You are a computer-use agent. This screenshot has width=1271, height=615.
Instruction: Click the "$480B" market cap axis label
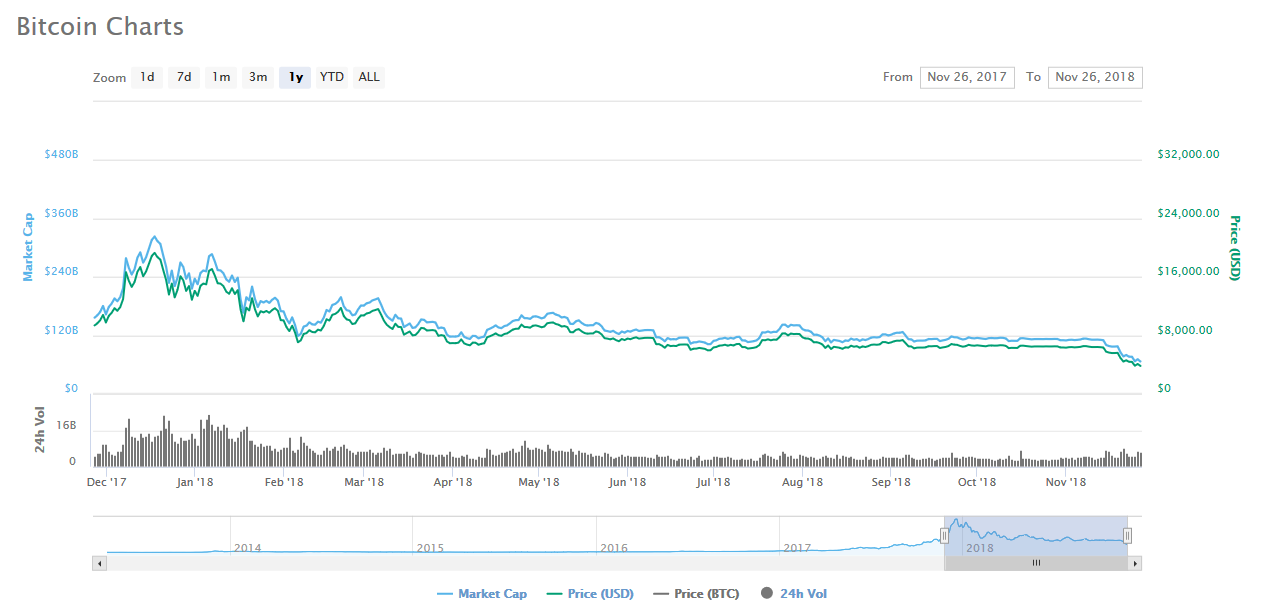click(x=61, y=155)
